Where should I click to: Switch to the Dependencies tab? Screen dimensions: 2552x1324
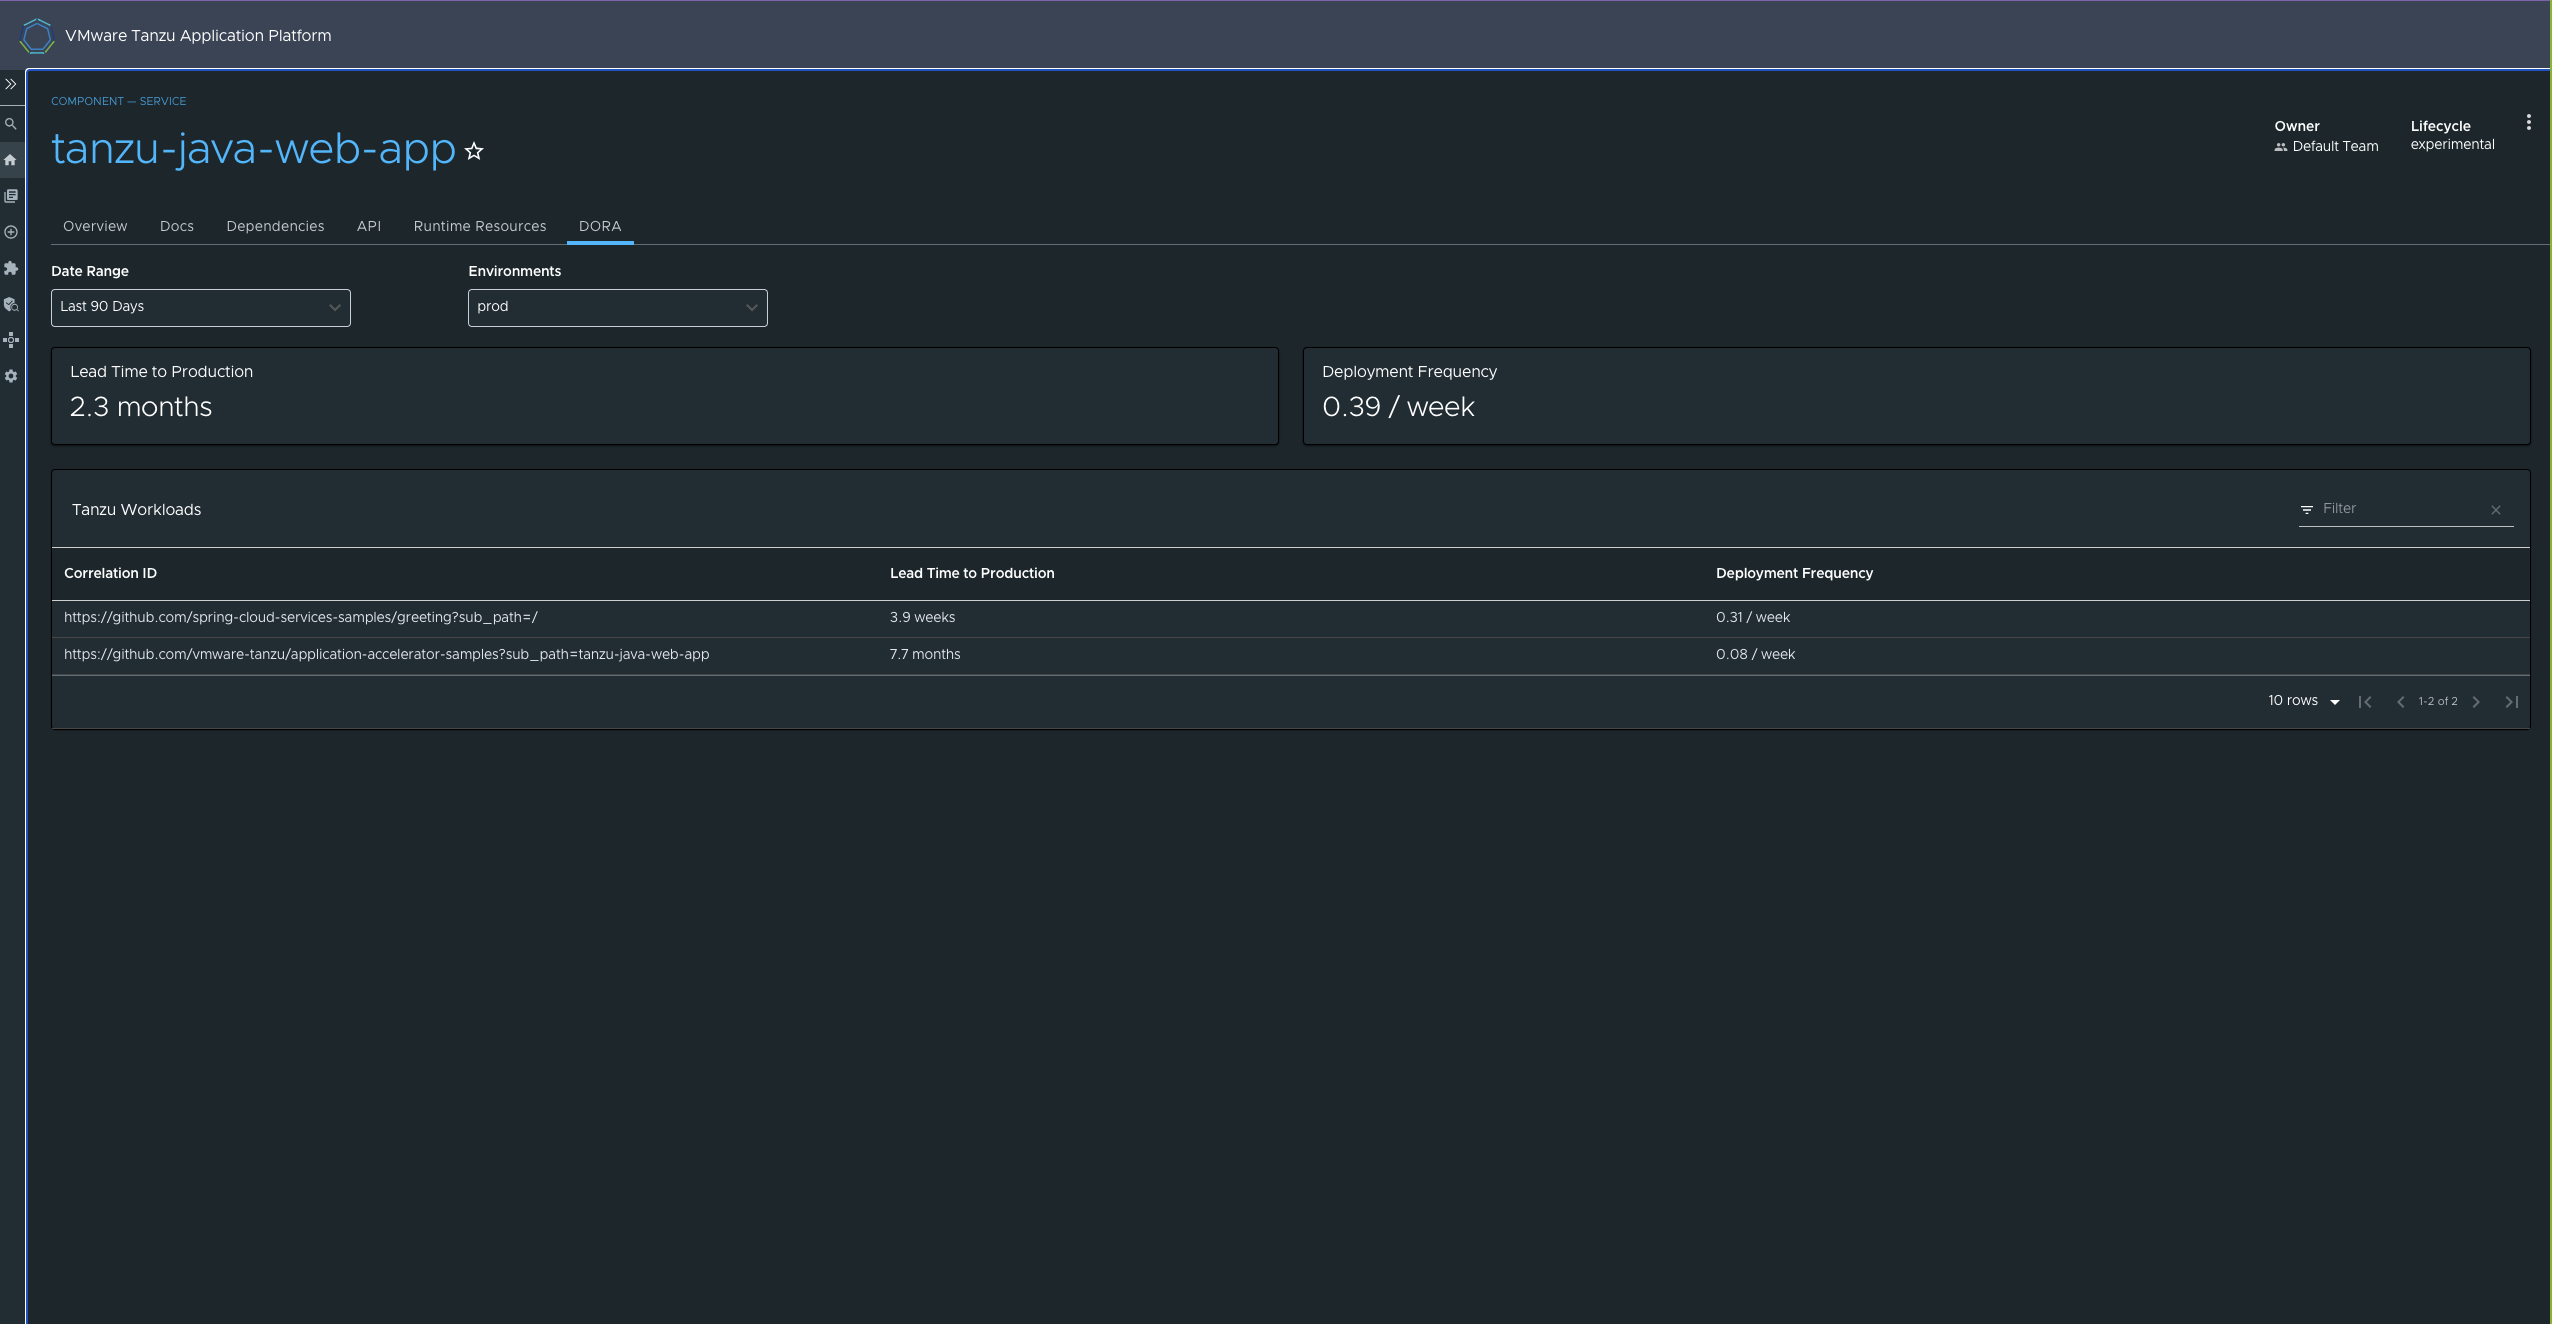(275, 225)
